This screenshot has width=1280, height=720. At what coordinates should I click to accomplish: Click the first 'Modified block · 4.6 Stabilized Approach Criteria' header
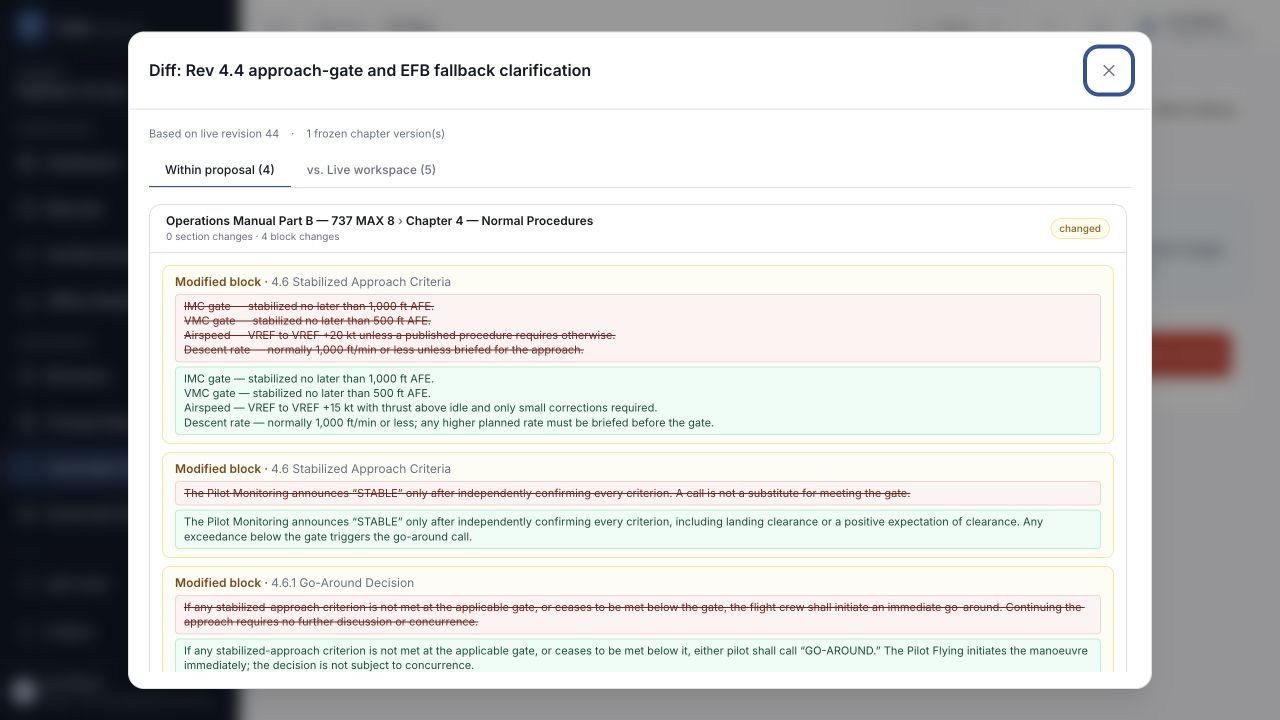[313, 282]
